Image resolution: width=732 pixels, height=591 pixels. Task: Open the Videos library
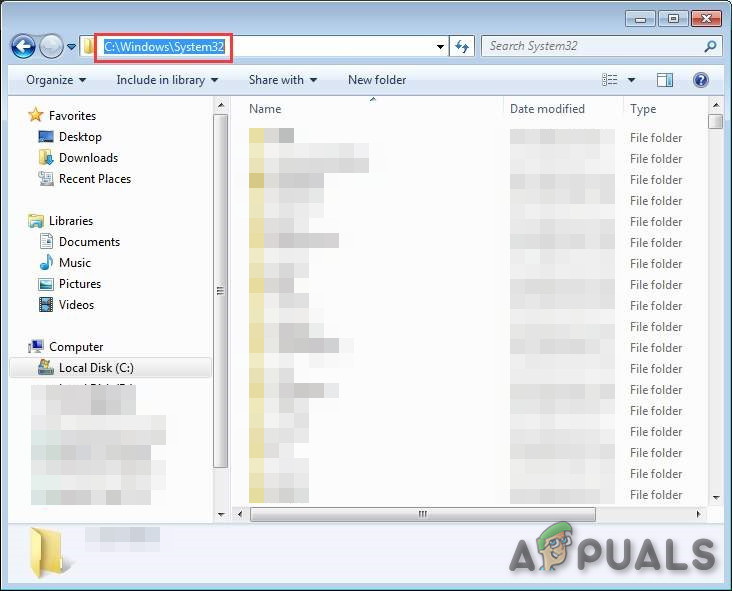[77, 305]
